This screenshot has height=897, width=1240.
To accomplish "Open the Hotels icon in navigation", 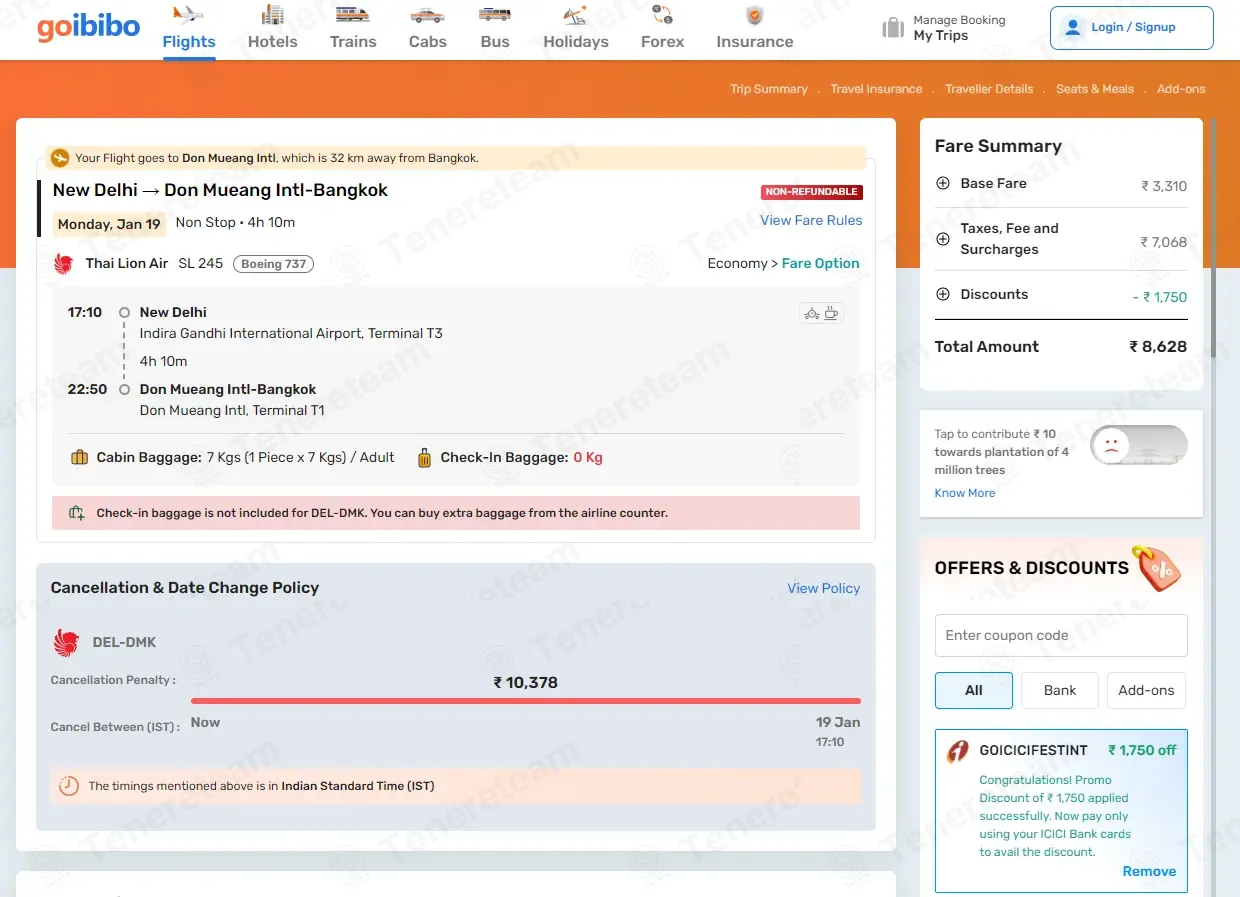I will (272, 15).
